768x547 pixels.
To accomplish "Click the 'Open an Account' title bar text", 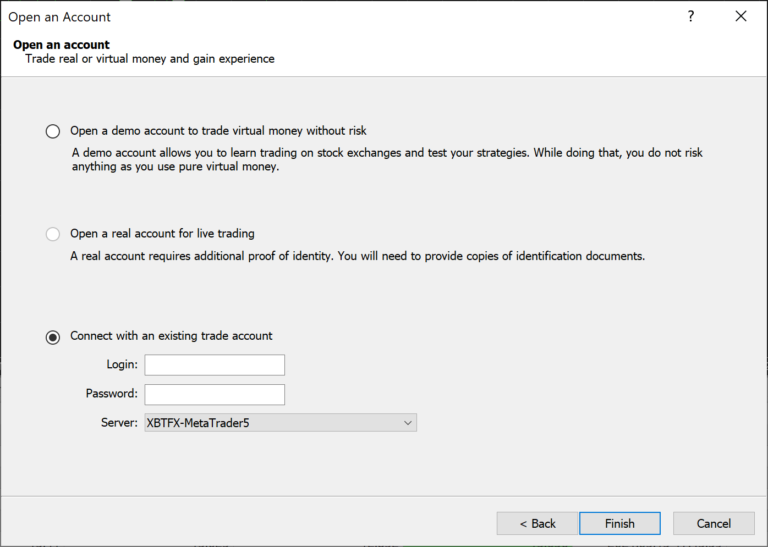I will (60, 17).
